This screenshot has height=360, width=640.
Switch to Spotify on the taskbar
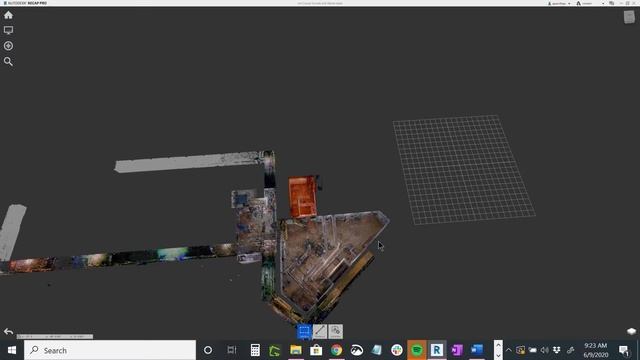click(x=417, y=350)
